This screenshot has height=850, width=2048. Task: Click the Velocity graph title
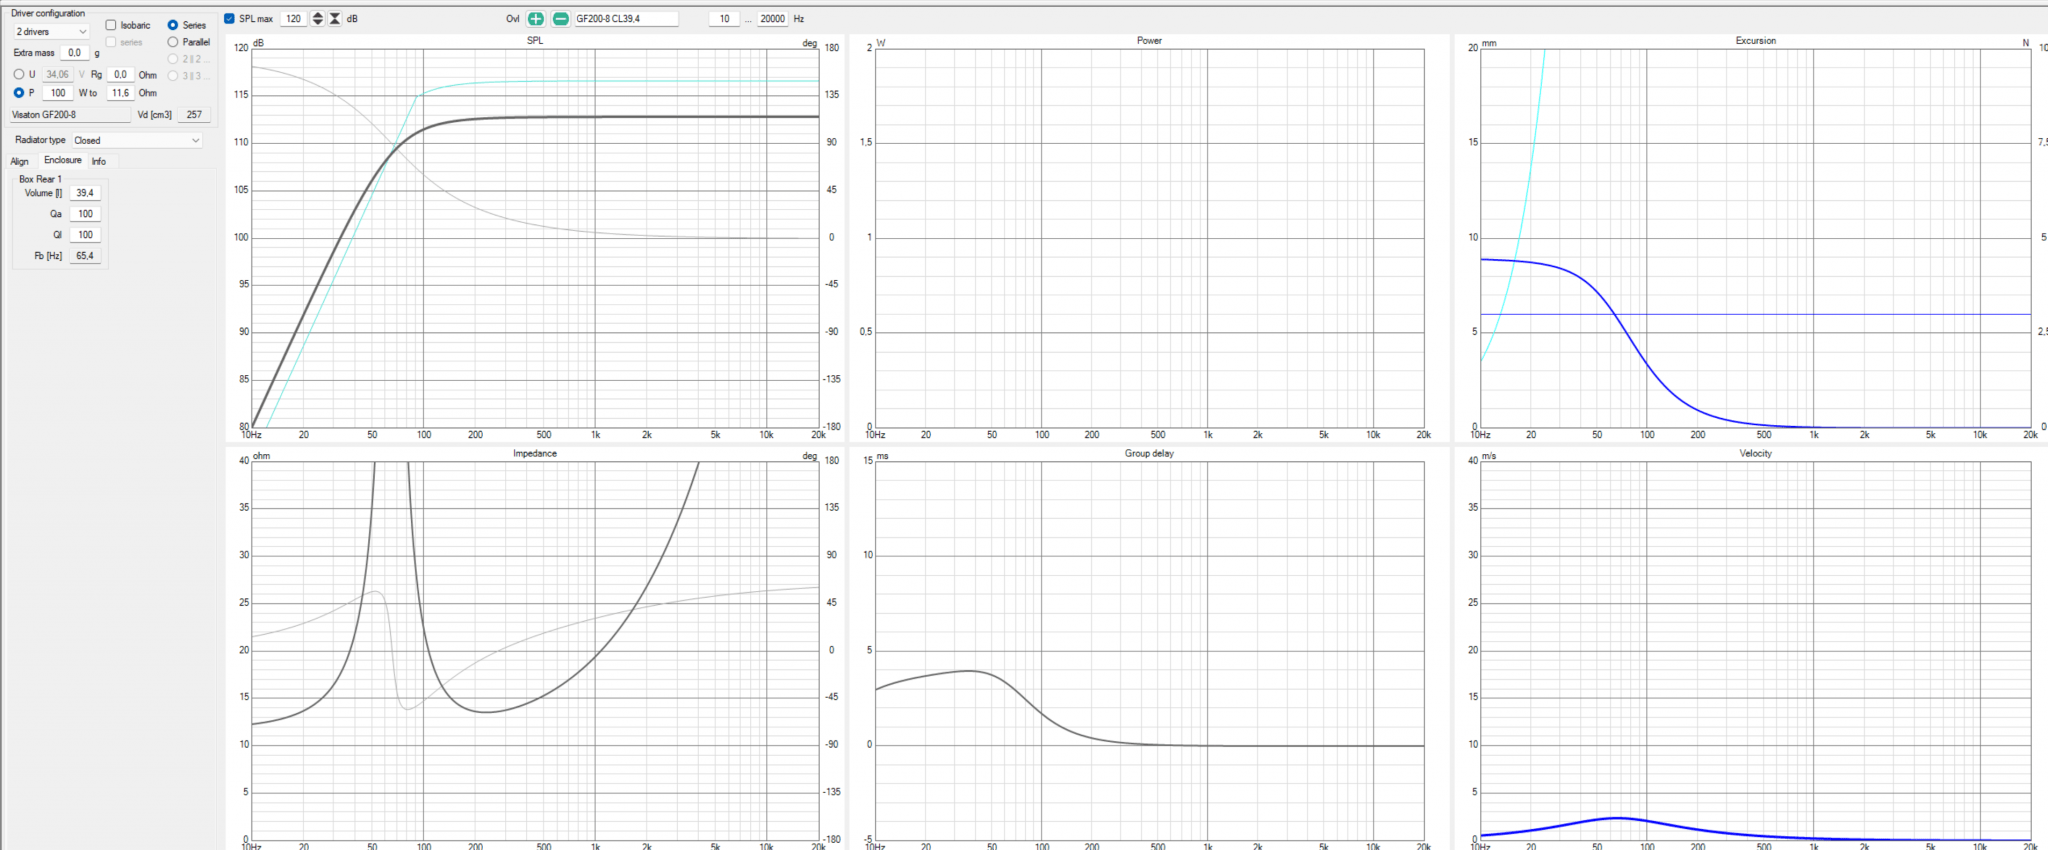point(1756,454)
